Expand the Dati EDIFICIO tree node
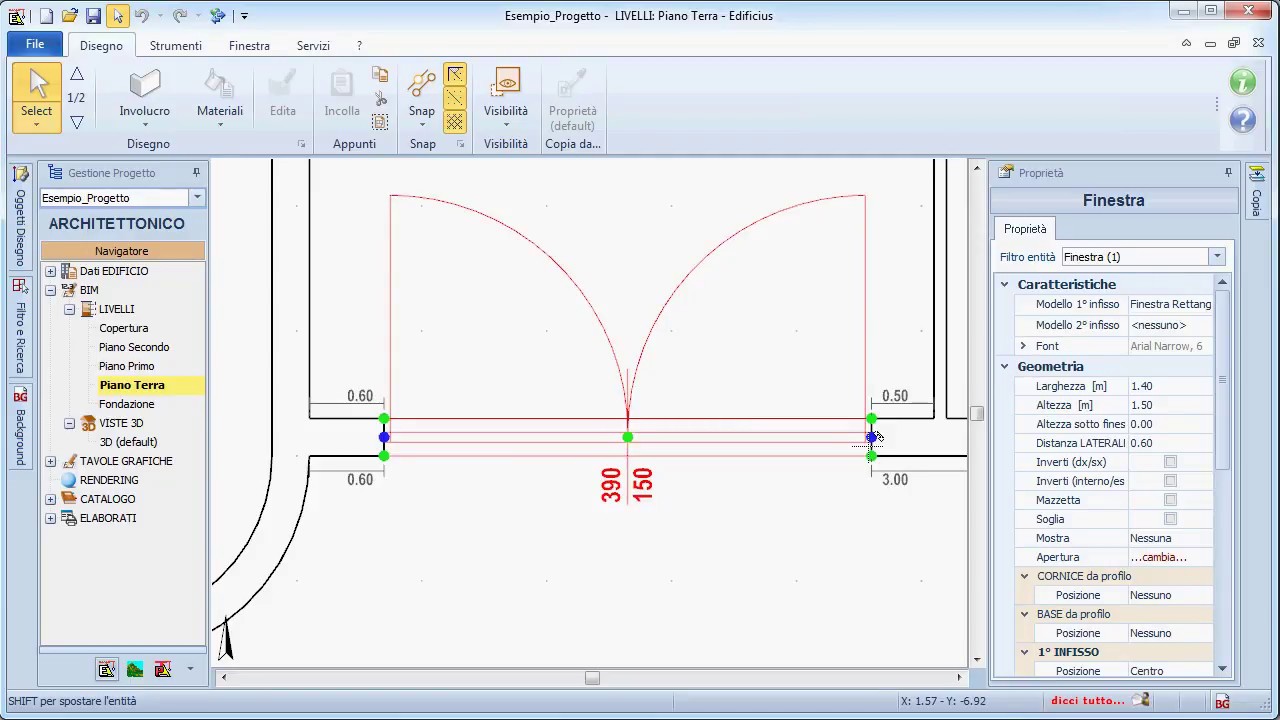Viewport: 1280px width, 720px height. tap(50, 271)
